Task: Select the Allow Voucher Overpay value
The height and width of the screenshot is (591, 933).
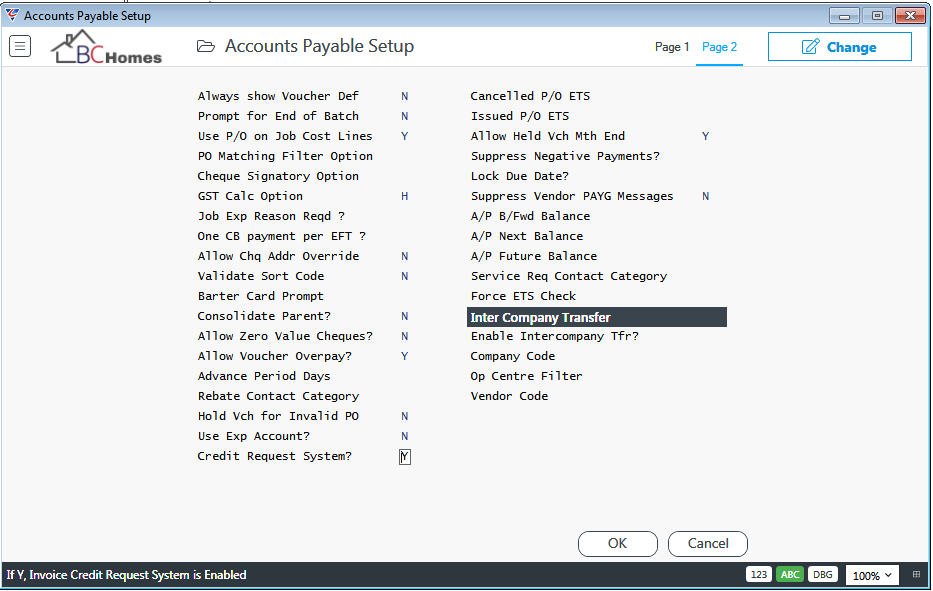Action: (405, 356)
